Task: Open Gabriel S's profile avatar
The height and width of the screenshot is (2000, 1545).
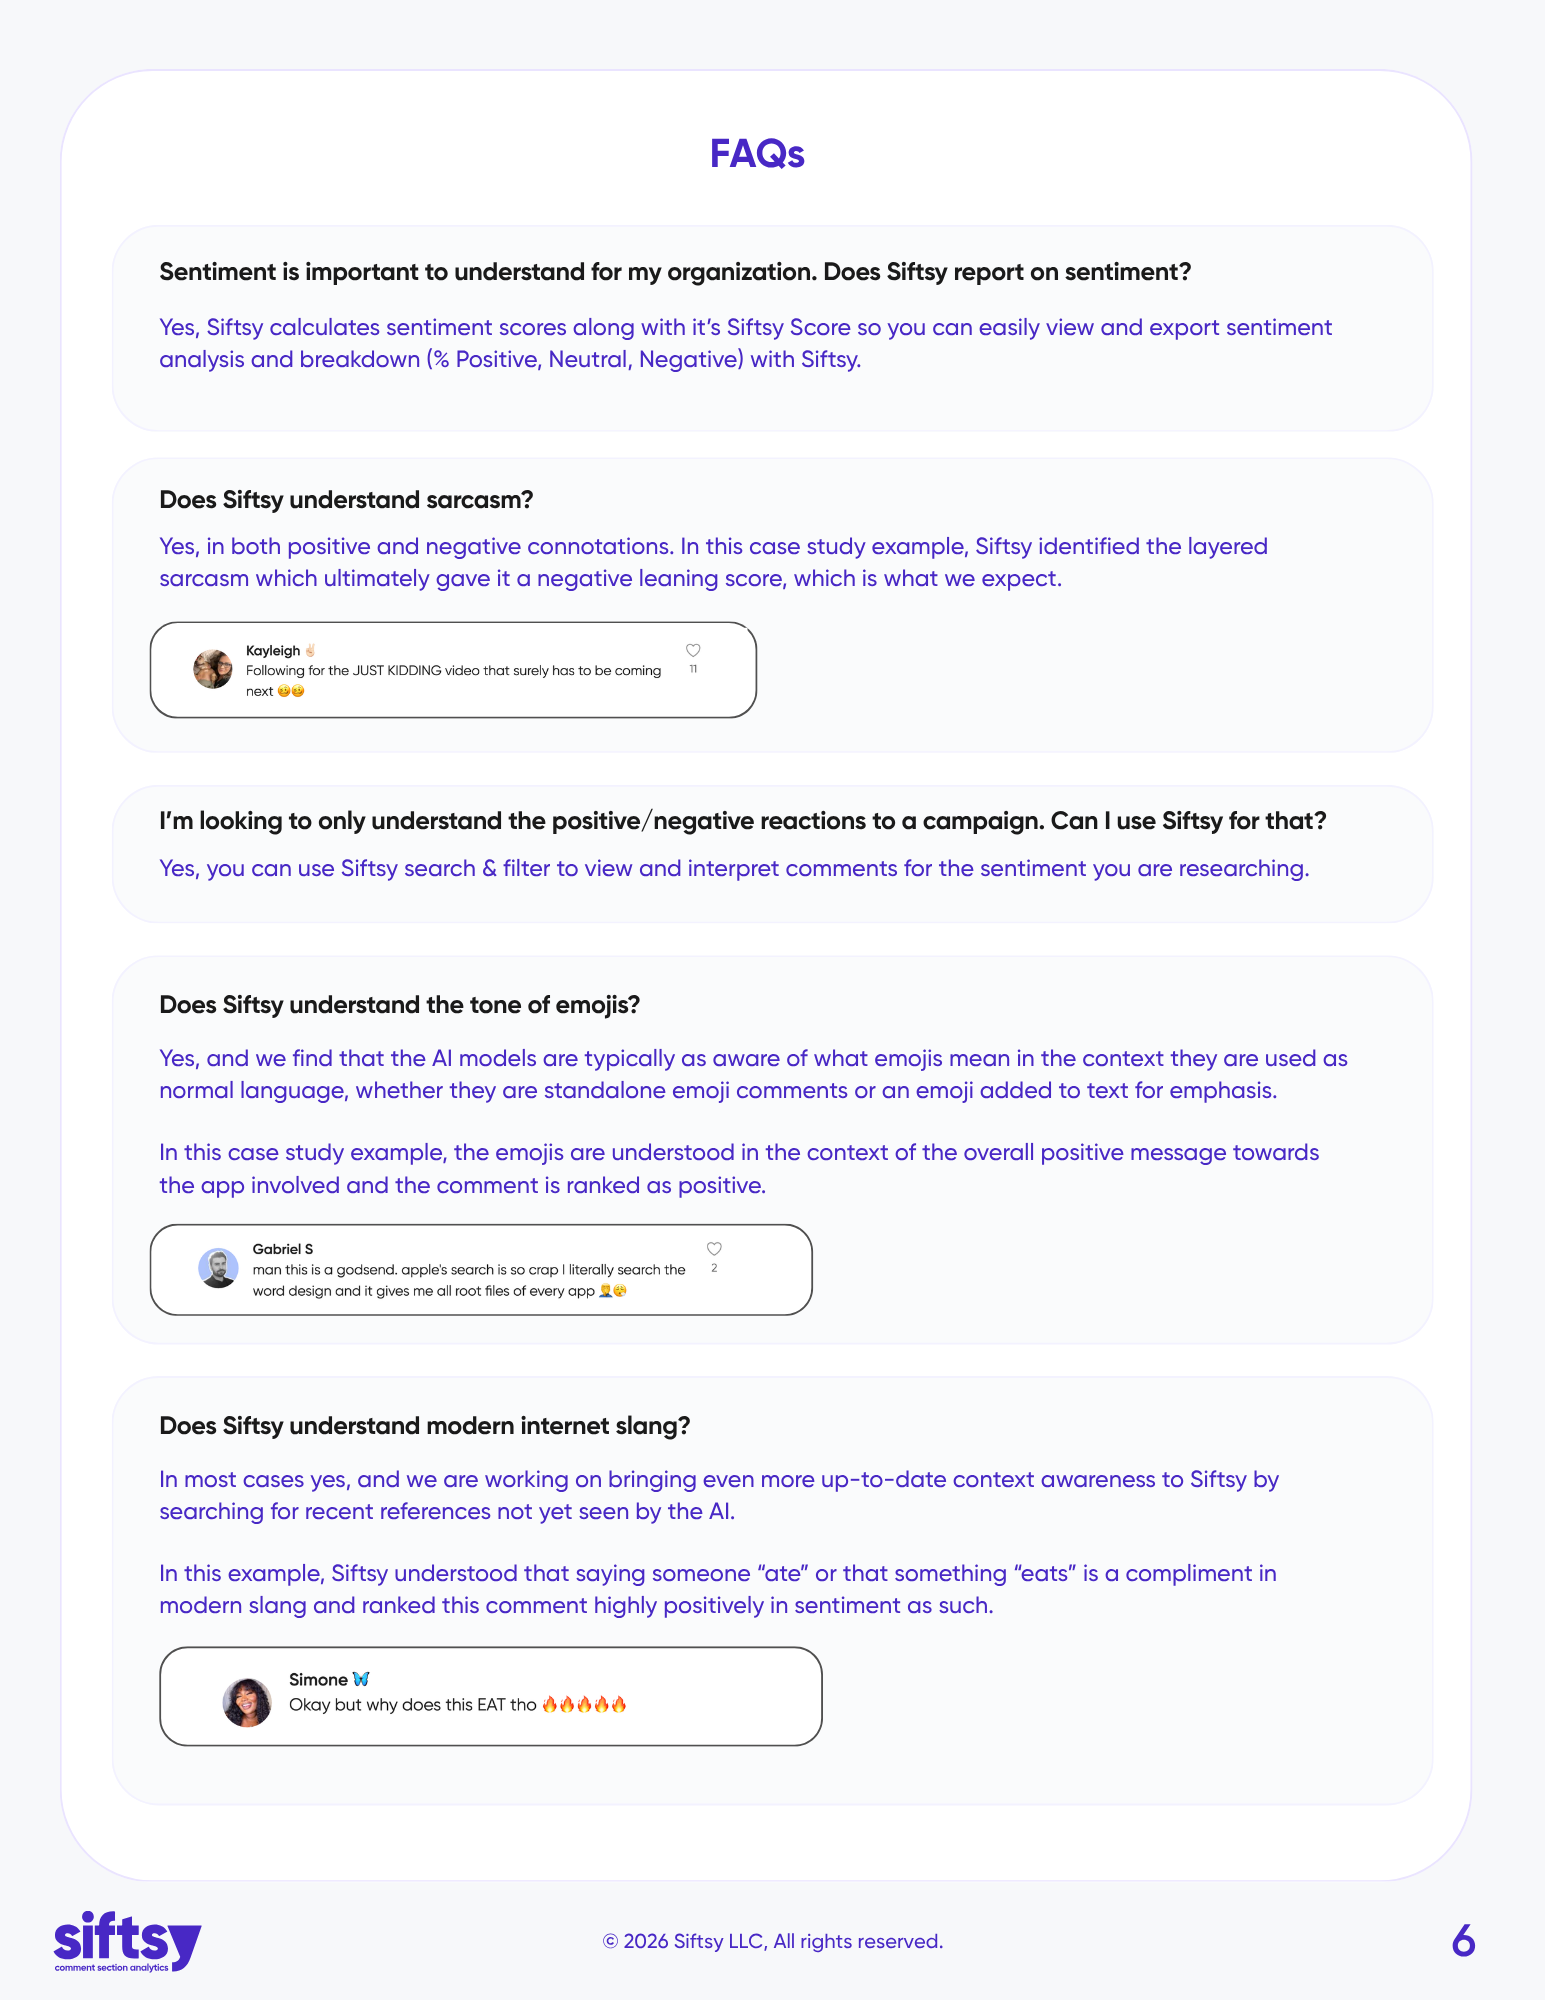Action: [218, 1268]
